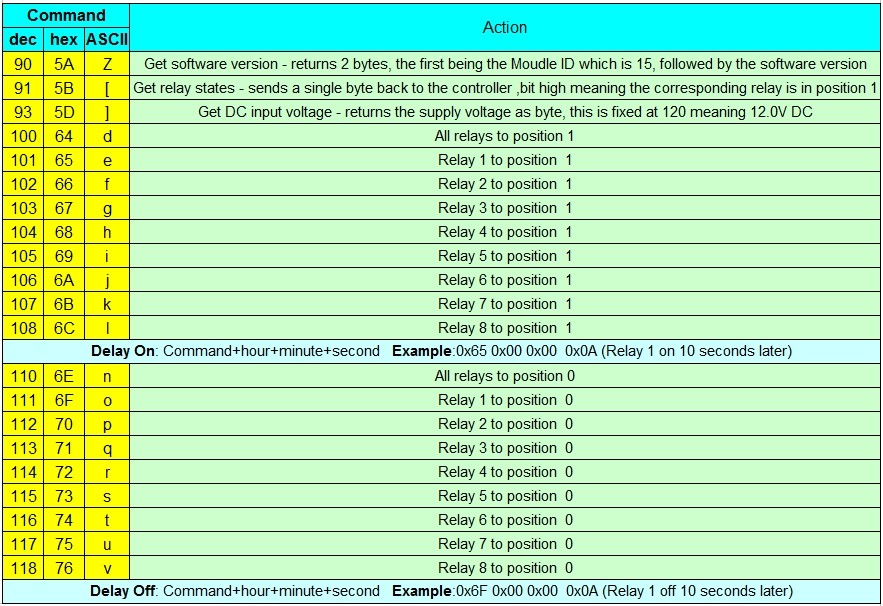This screenshot has width=883, height=606.
Task: Click decimal value 116 cell
Action: coord(23,520)
